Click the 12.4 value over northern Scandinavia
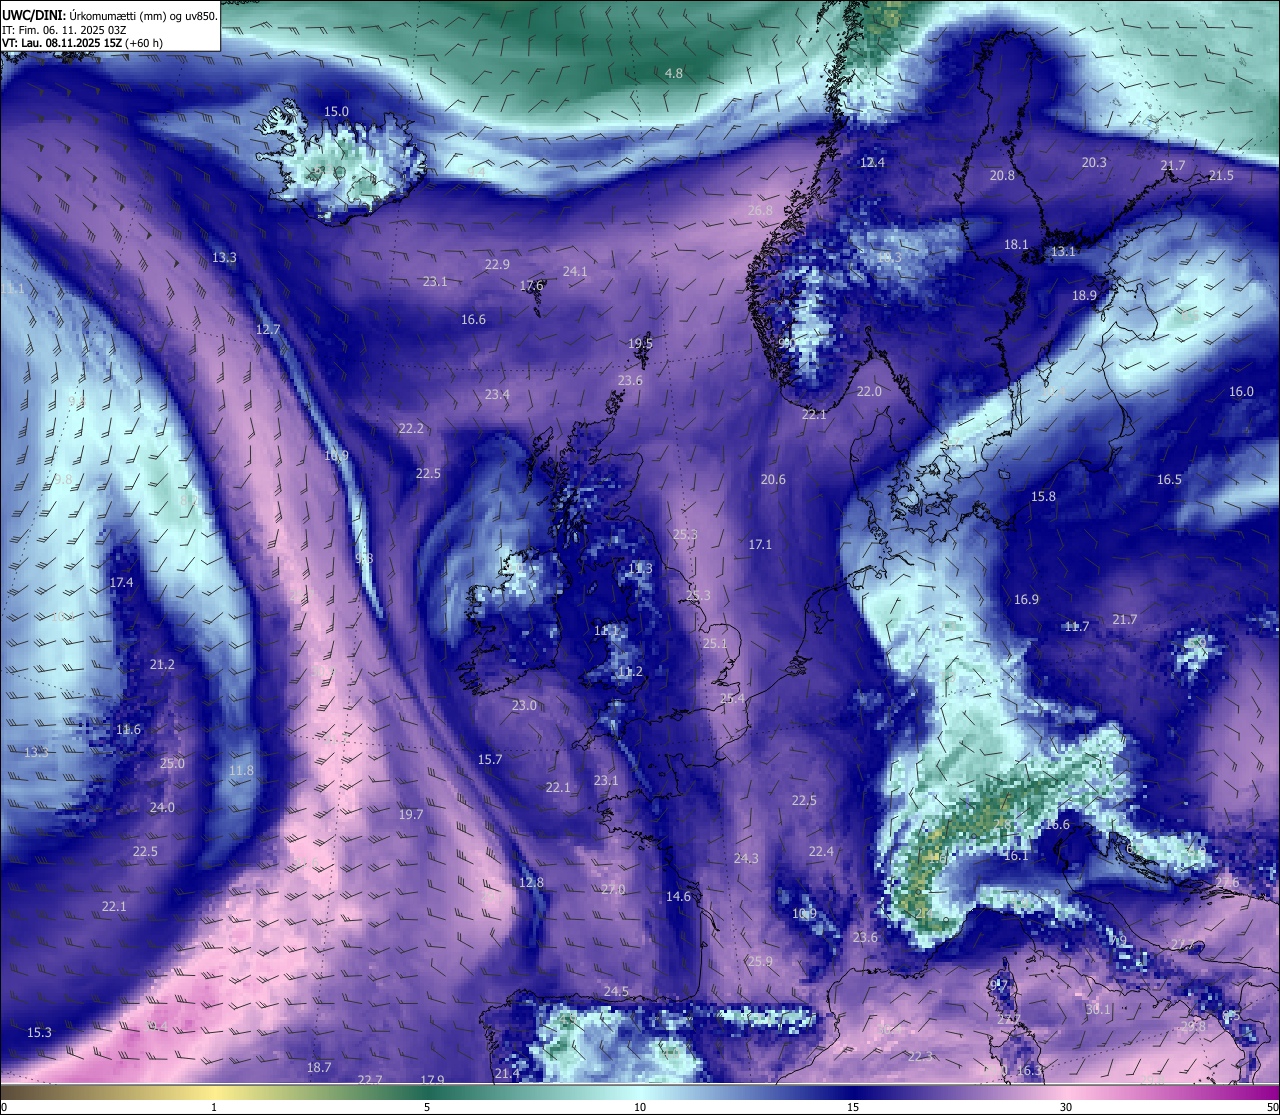Viewport: 1280px width, 1115px height. click(872, 162)
